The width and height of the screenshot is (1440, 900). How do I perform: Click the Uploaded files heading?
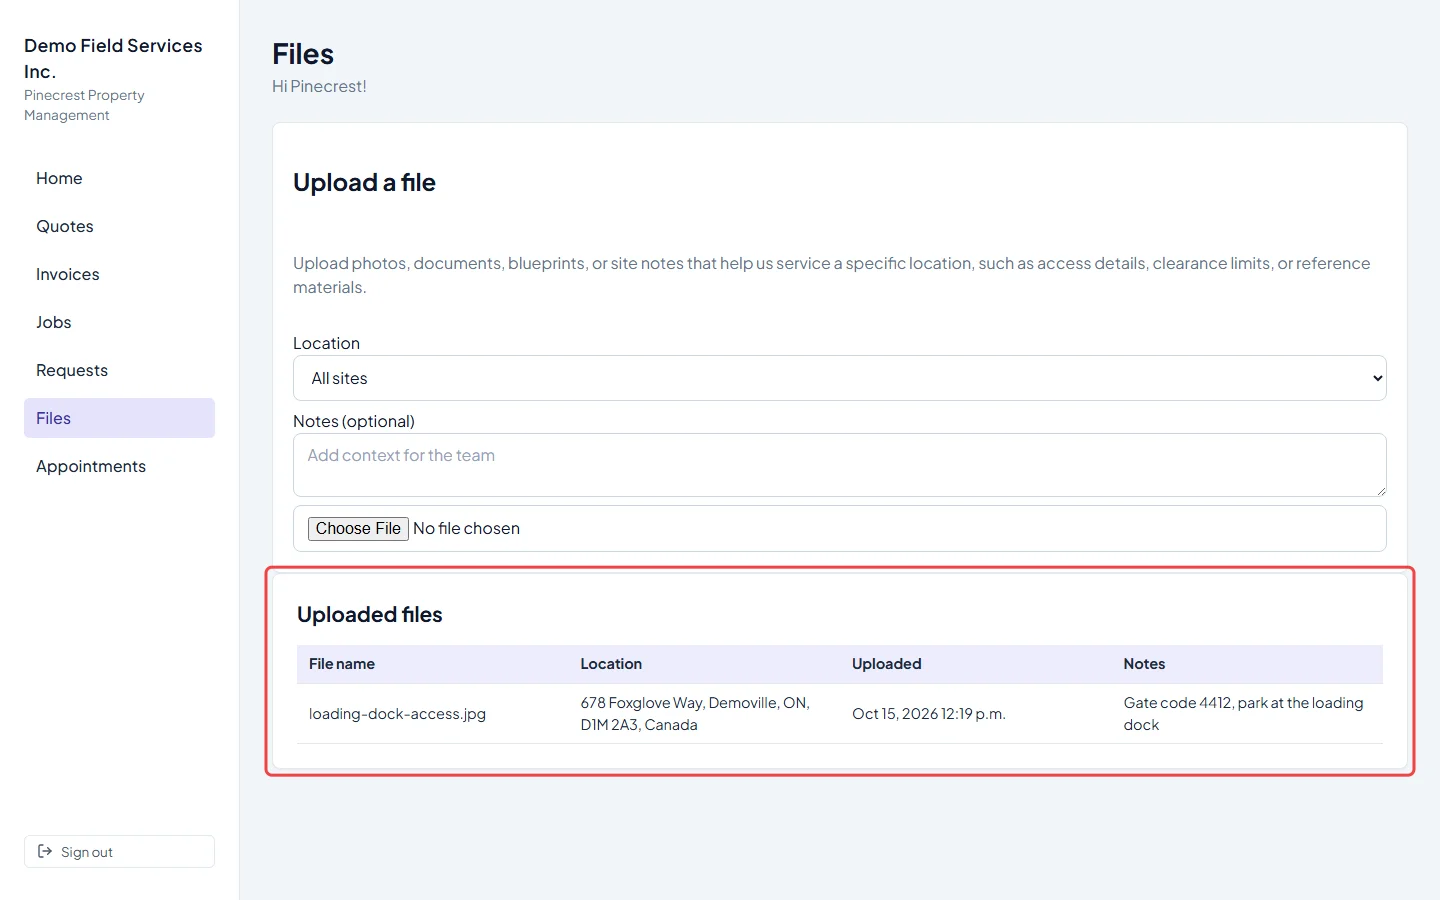click(369, 614)
